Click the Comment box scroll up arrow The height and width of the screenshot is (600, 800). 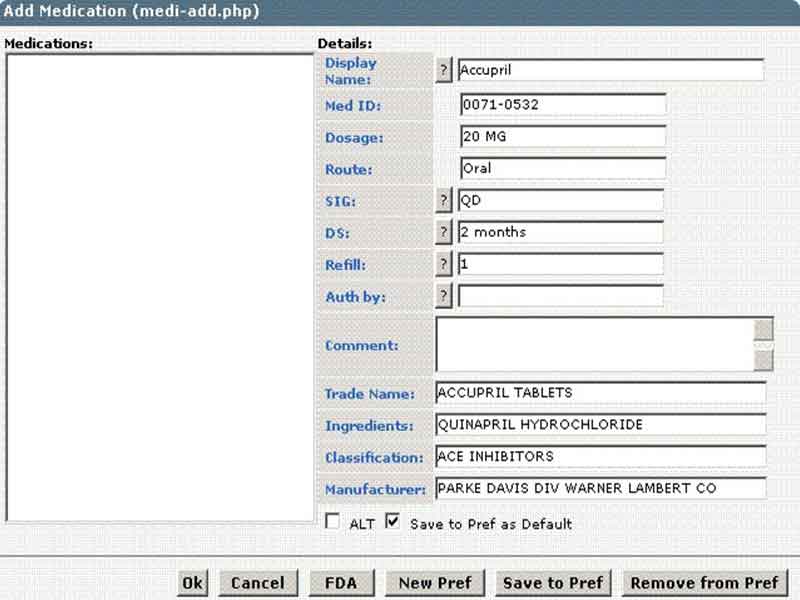tap(763, 330)
